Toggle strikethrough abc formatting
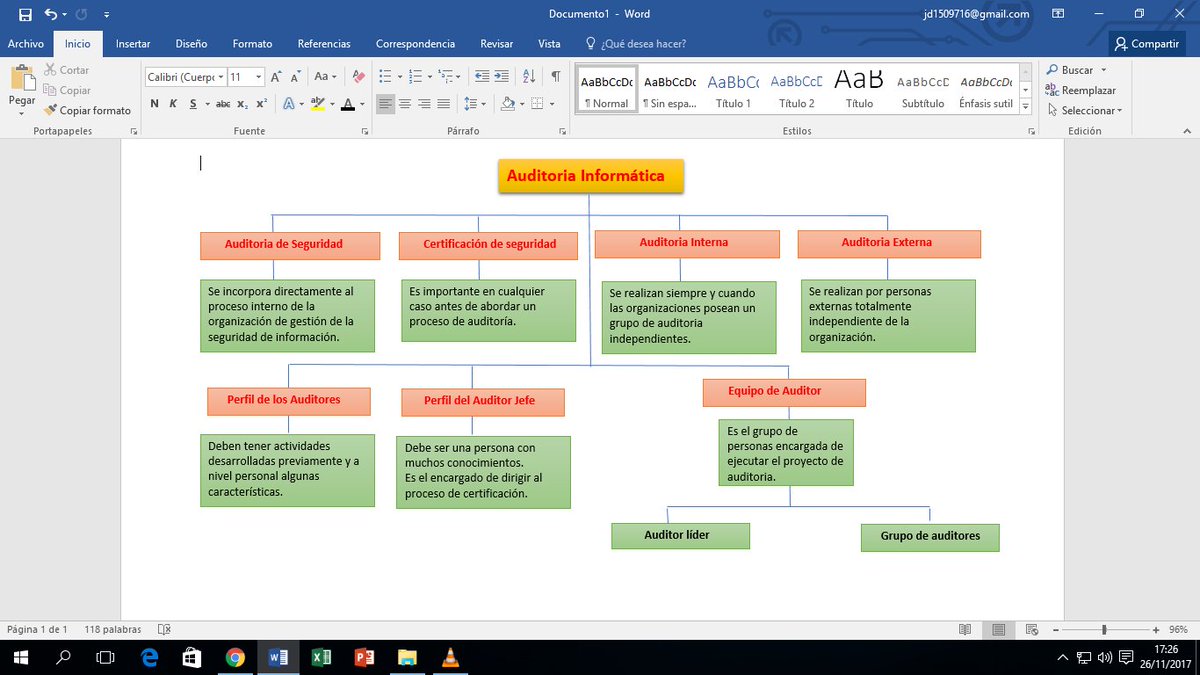Viewport: 1200px width, 675px height. (x=222, y=103)
